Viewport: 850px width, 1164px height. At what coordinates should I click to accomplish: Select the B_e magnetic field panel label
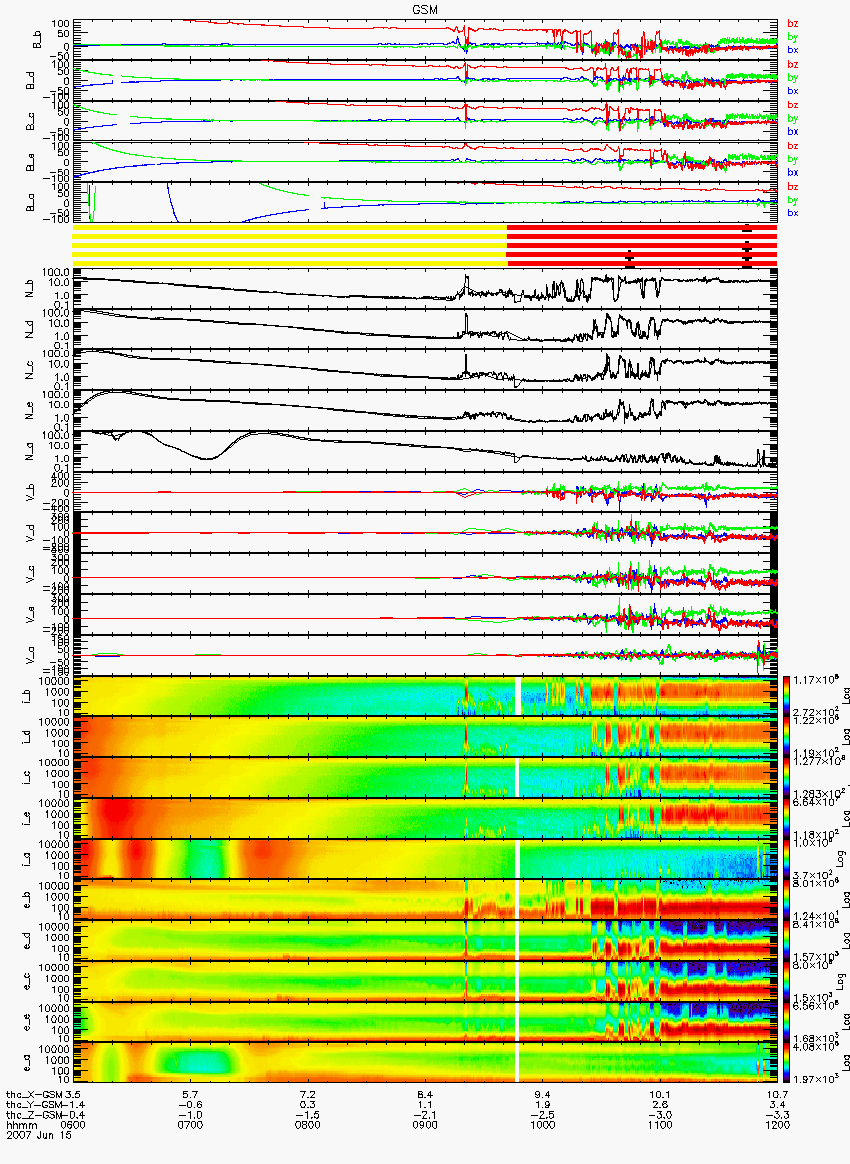(x=30, y=162)
